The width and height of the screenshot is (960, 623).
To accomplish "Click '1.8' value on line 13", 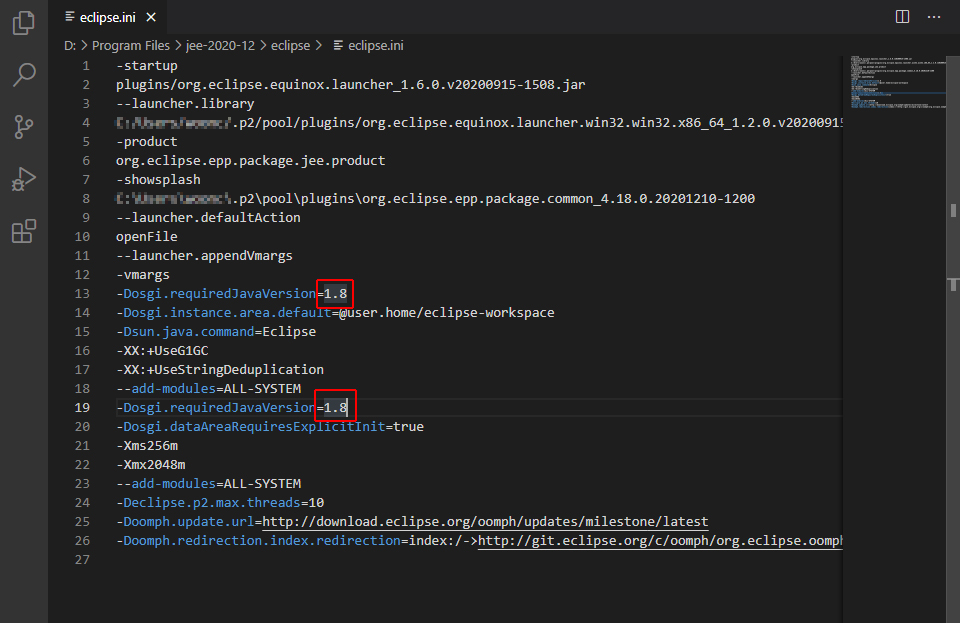I will click(336, 294).
